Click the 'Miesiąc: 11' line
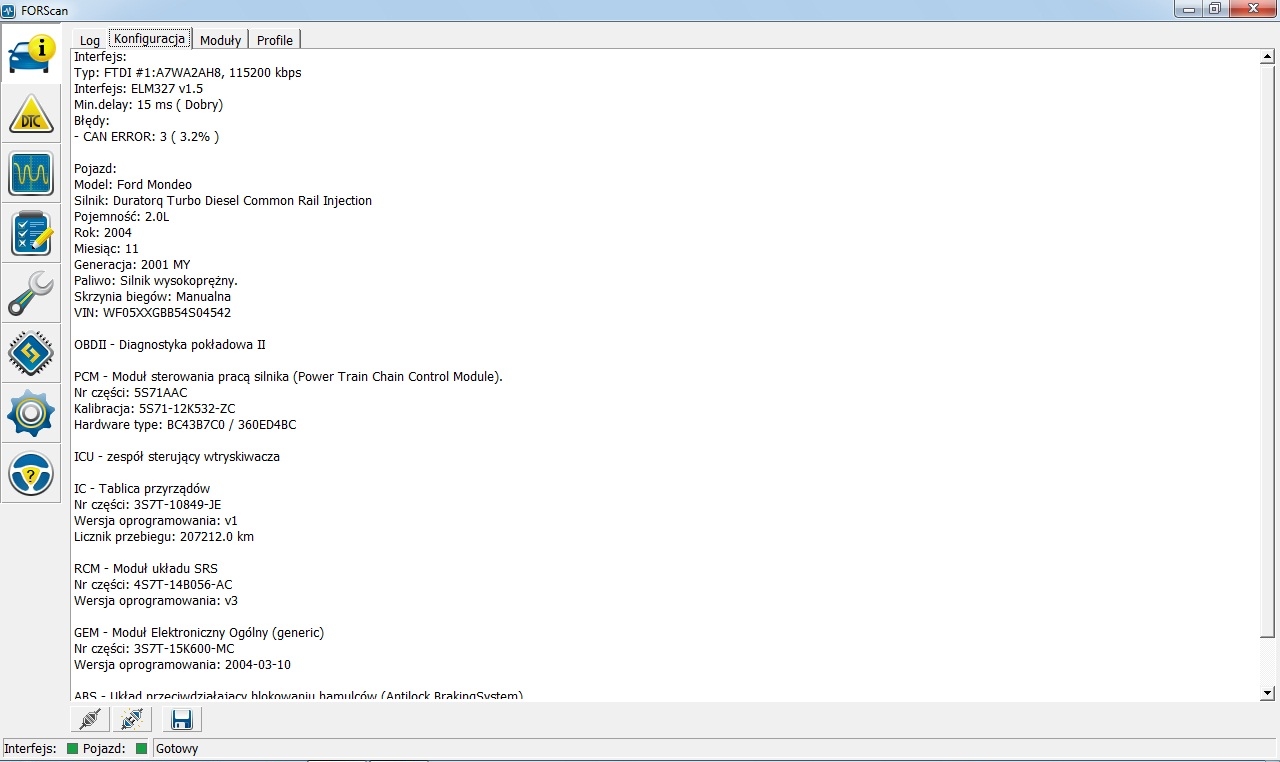The width and height of the screenshot is (1280, 762). 106,249
